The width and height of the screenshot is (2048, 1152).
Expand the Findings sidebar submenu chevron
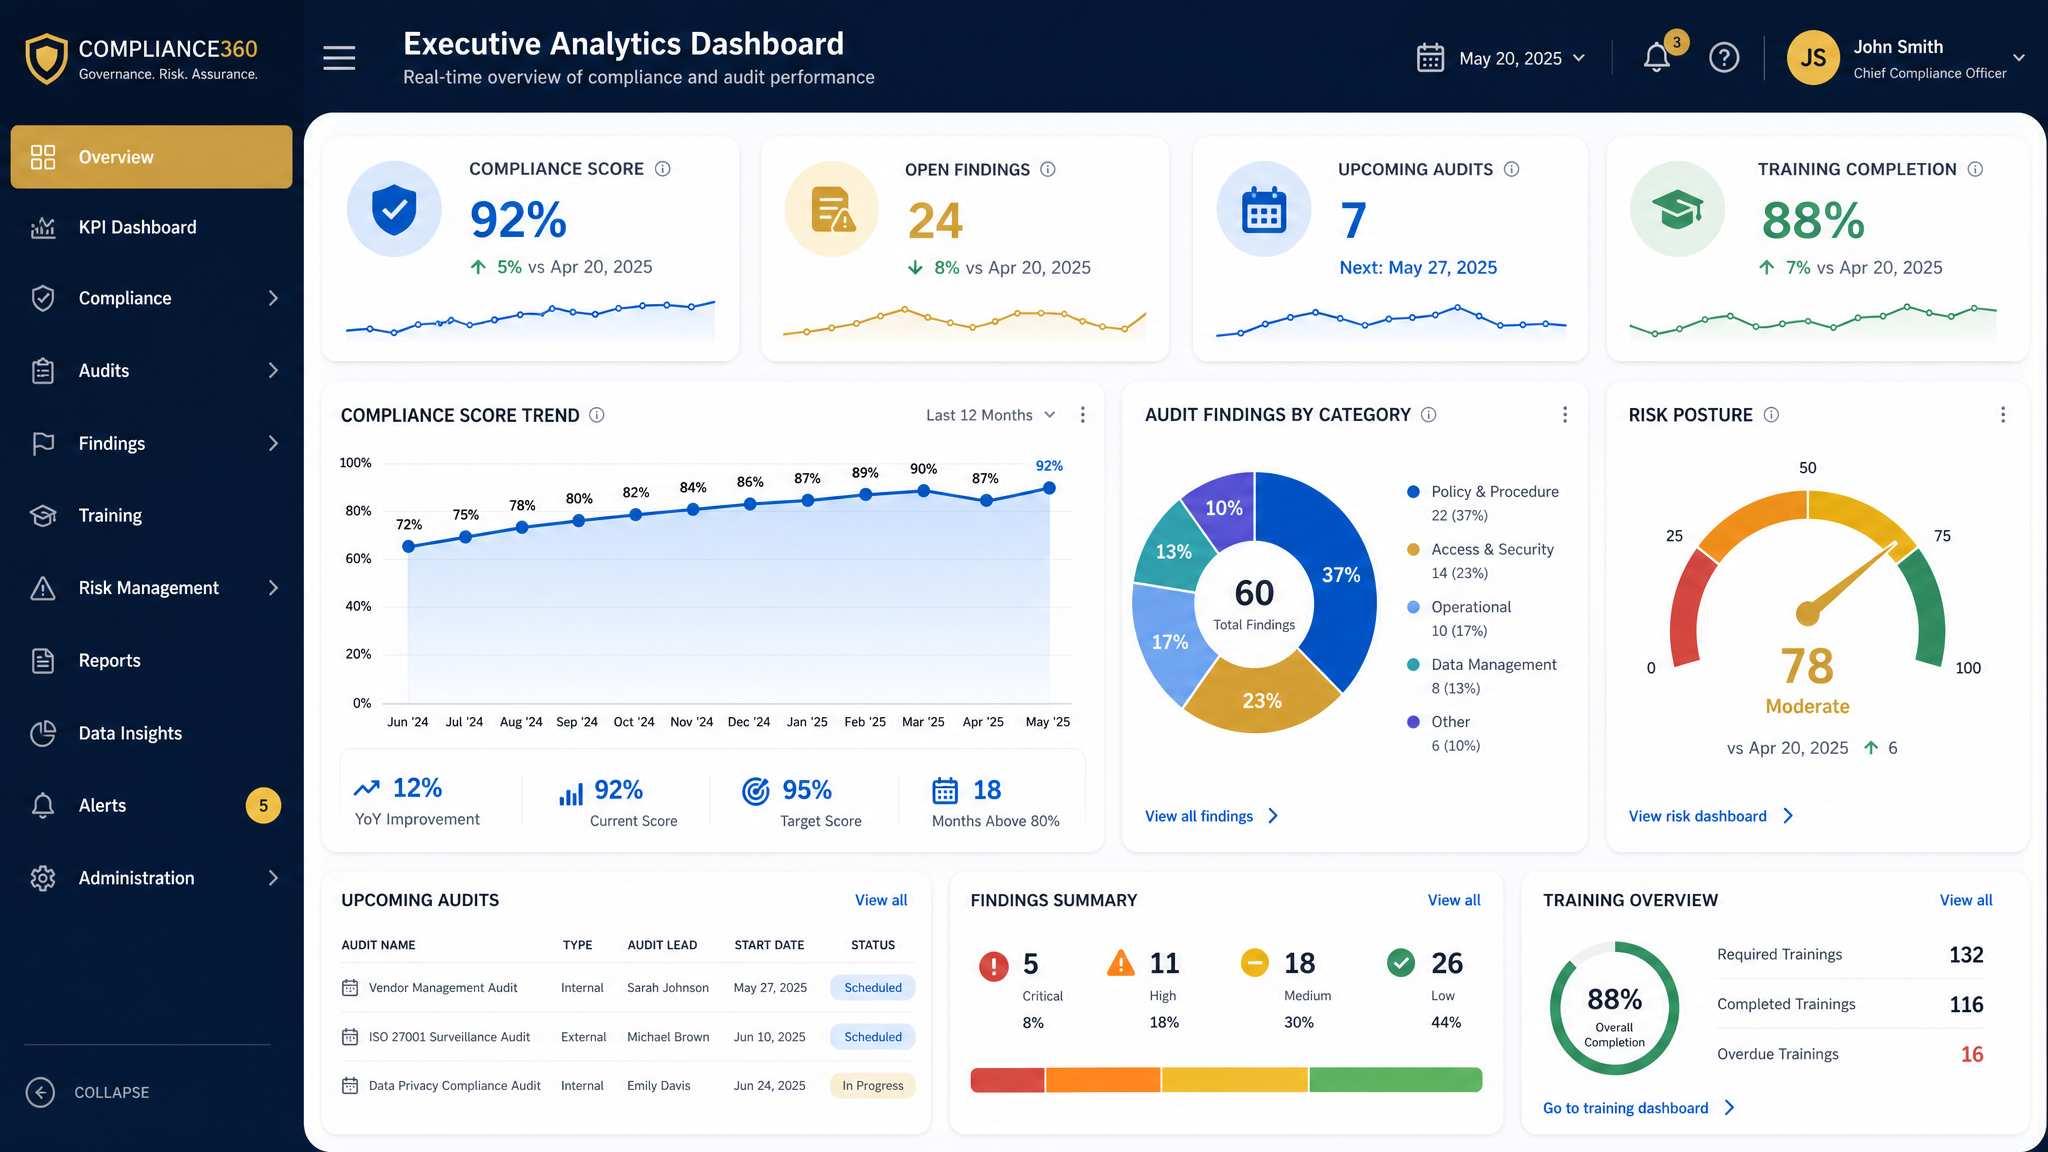(x=273, y=443)
